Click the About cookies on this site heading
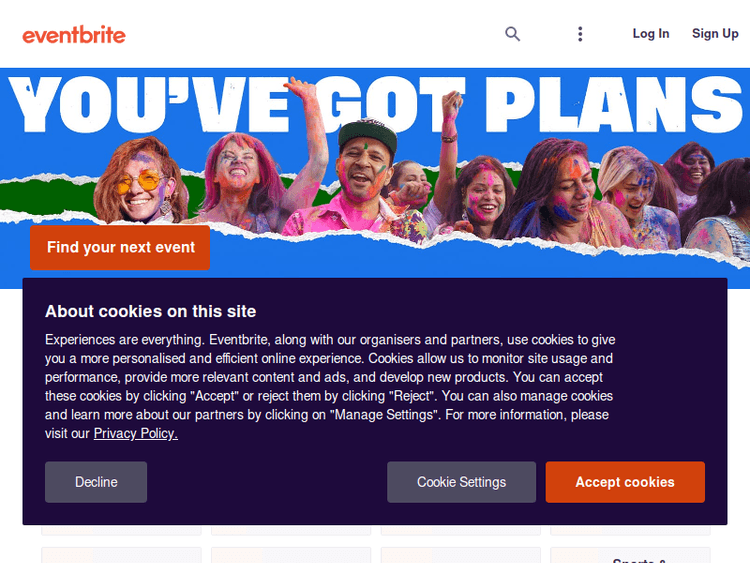 pyautogui.click(x=150, y=311)
